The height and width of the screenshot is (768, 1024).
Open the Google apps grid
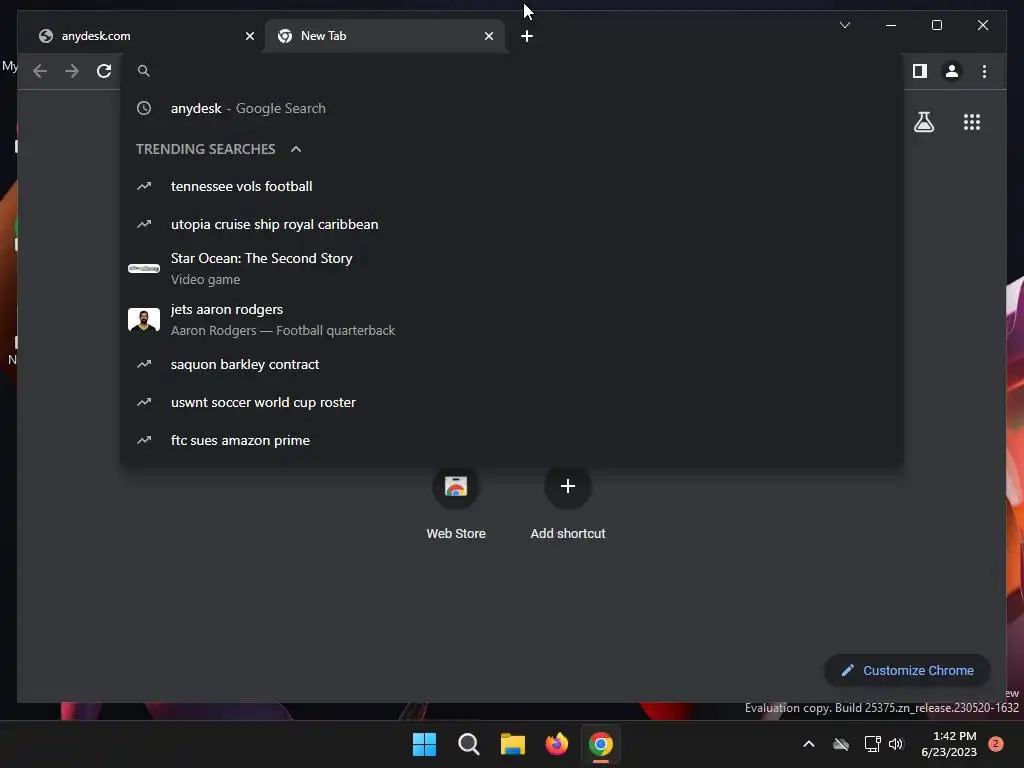point(972,122)
